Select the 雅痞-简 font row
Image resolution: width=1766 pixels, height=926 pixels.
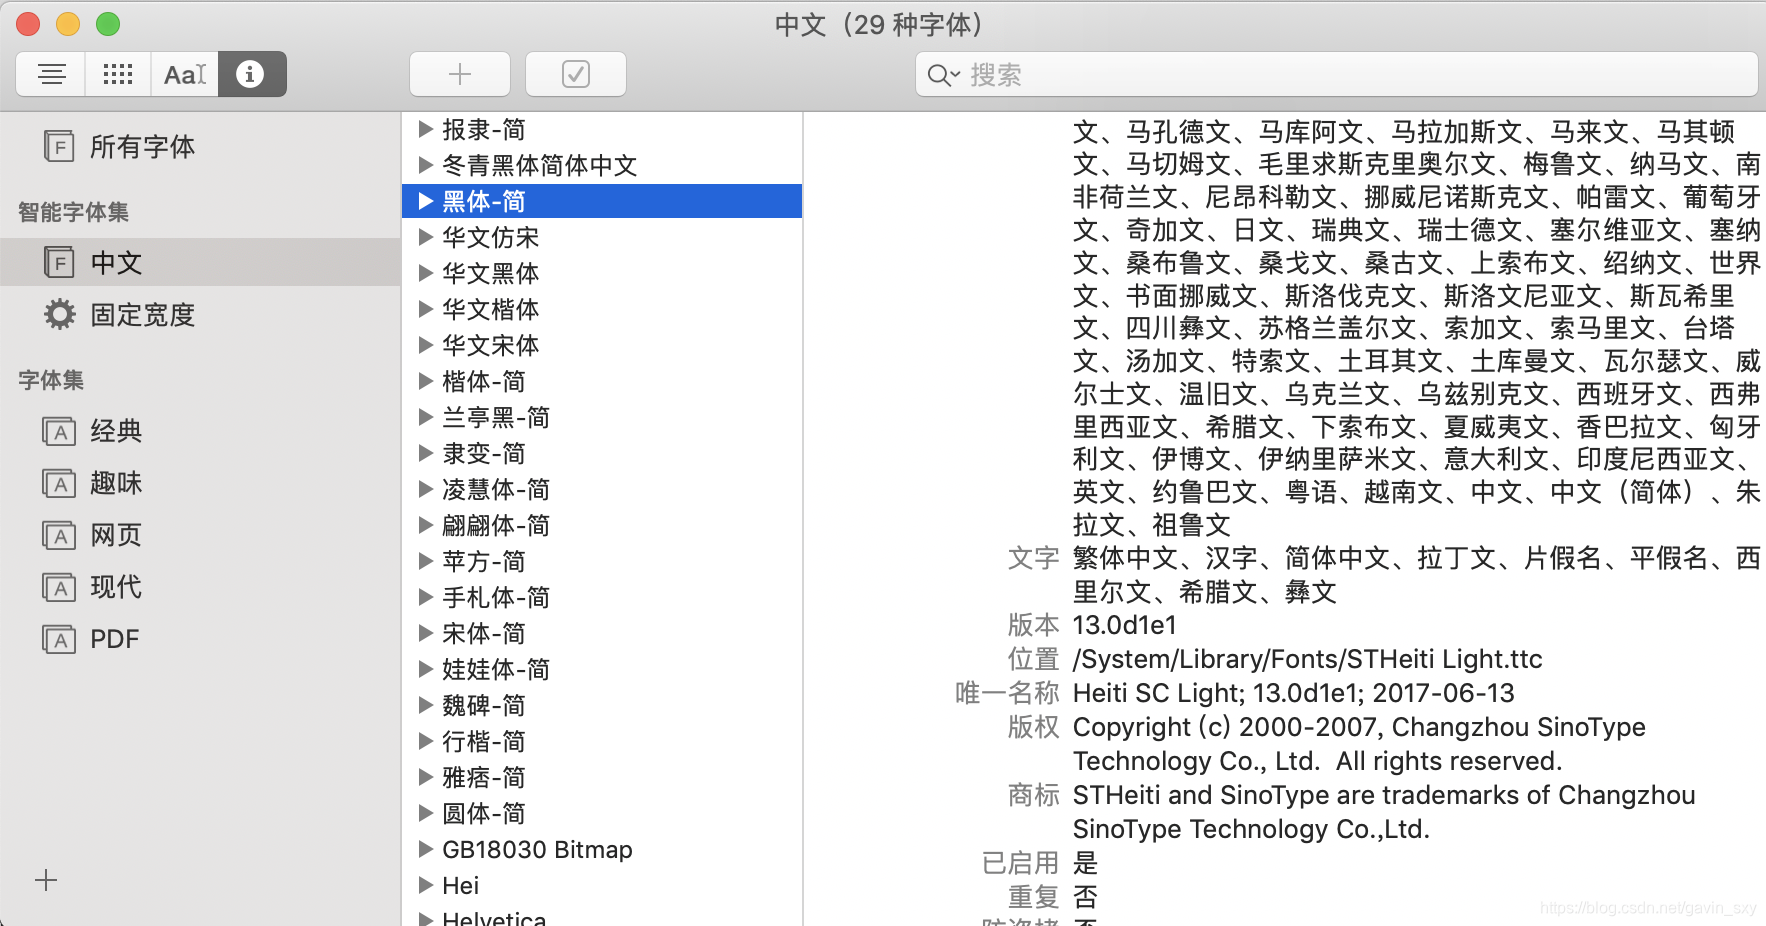click(602, 777)
